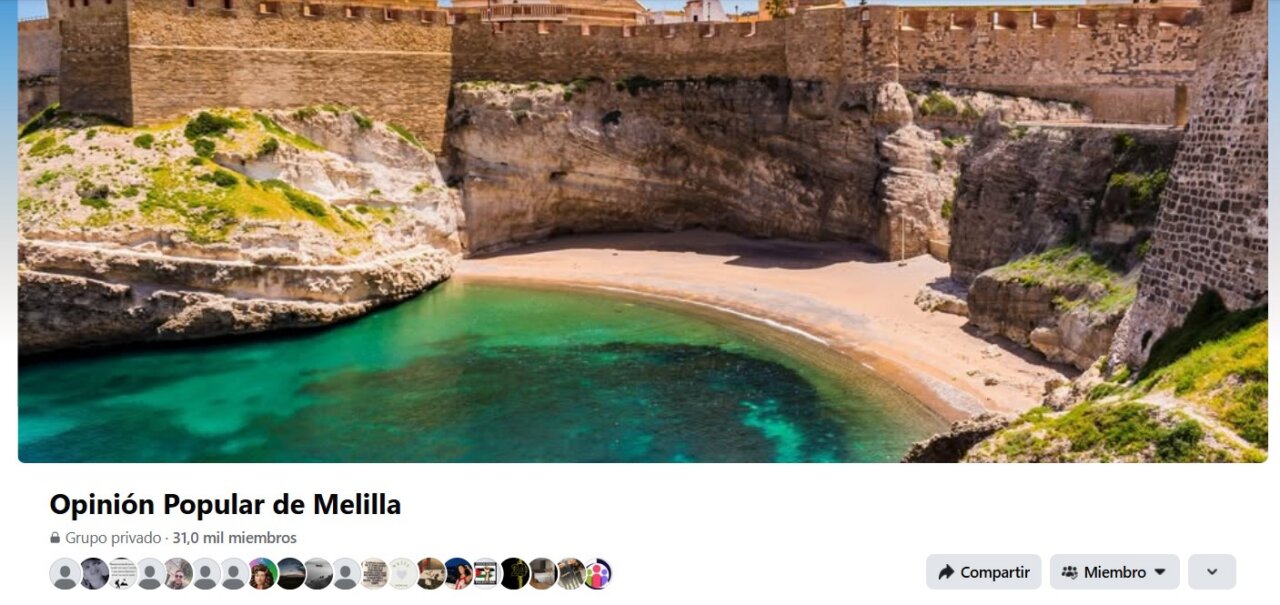This screenshot has height=605, width=1280.
Task: Click the arrow icon inside Compartir button
Action: pyautogui.click(x=946, y=572)
